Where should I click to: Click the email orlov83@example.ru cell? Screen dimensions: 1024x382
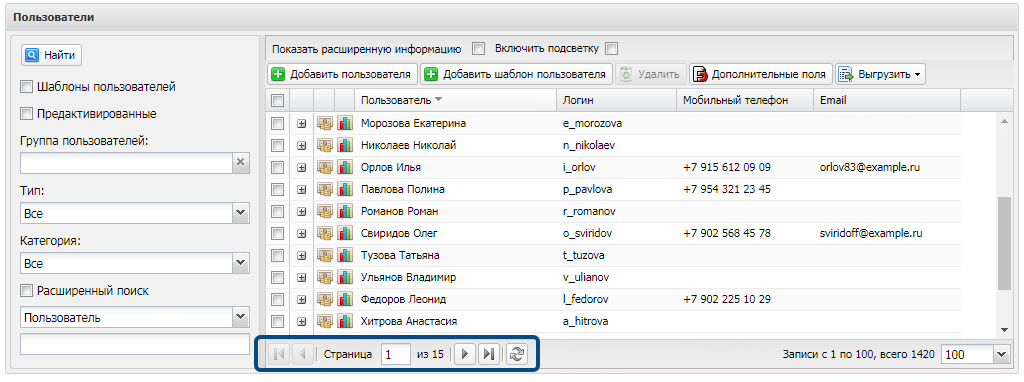(x=870, y=167)
